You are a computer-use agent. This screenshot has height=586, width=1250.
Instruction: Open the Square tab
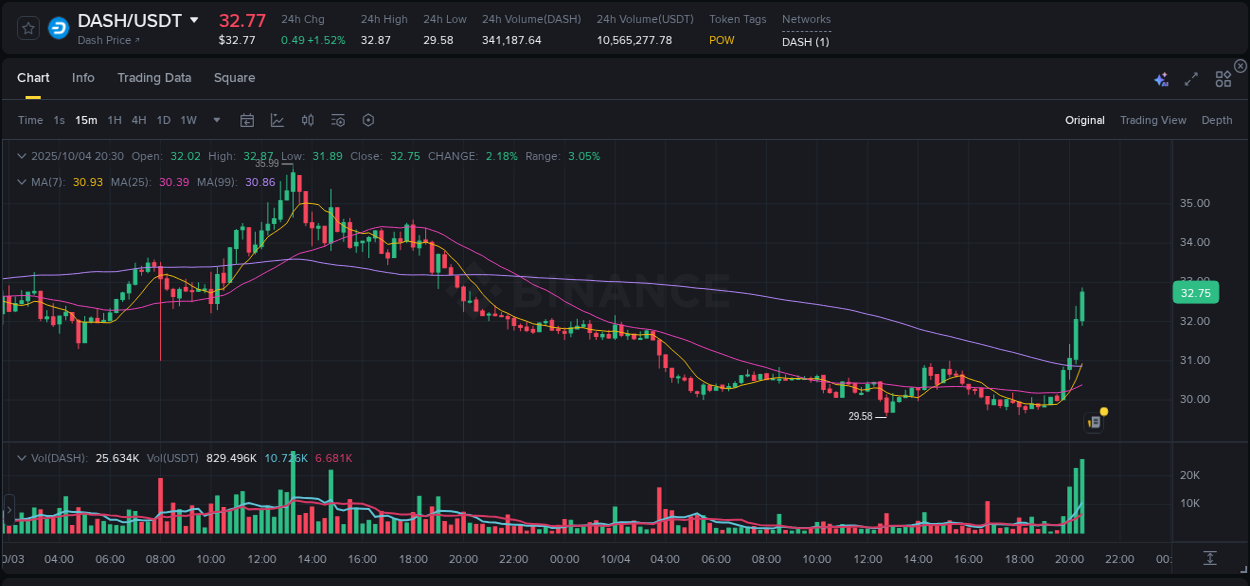coord(234,77)
